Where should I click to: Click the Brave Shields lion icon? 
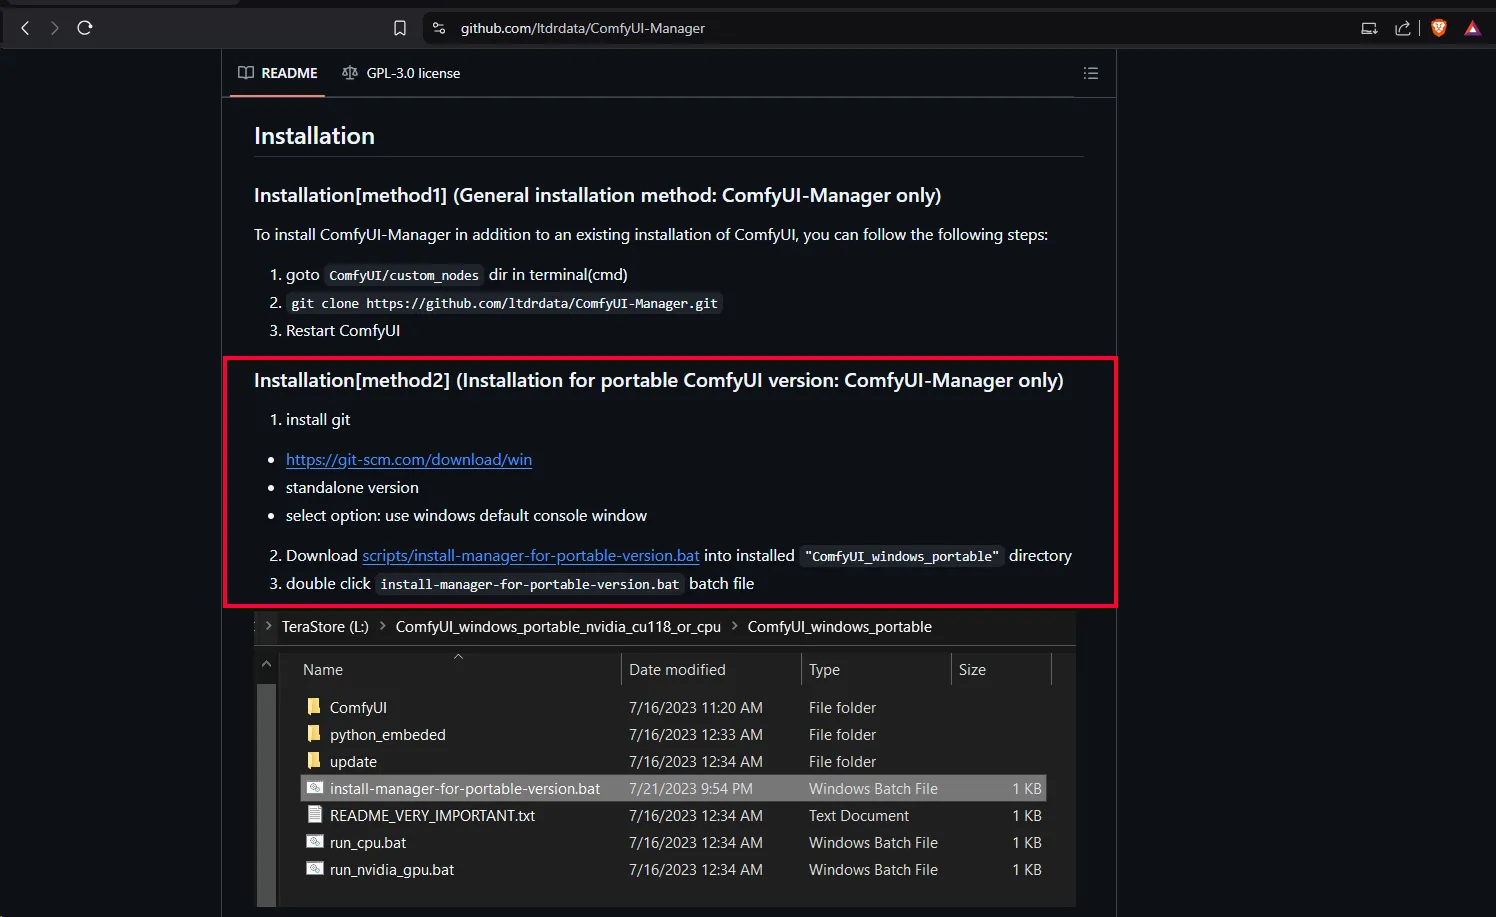(1439, 28)
